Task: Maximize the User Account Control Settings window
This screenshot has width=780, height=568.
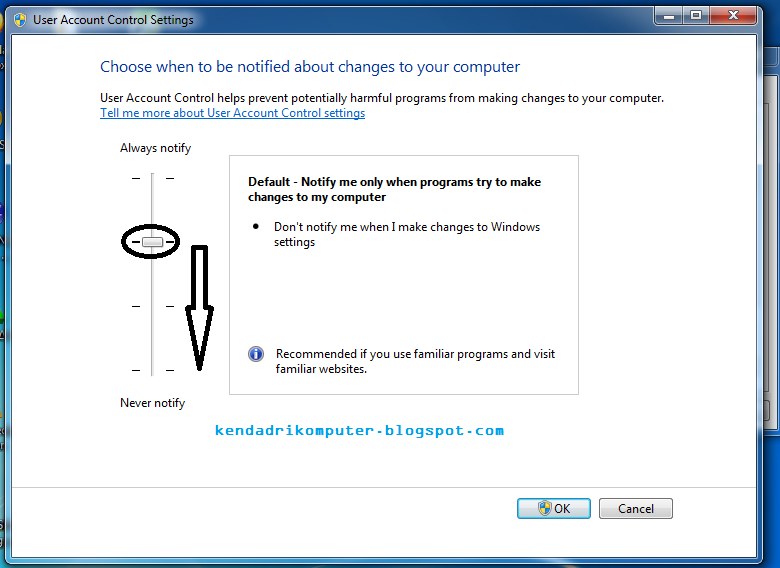Action: click(696, 16)
